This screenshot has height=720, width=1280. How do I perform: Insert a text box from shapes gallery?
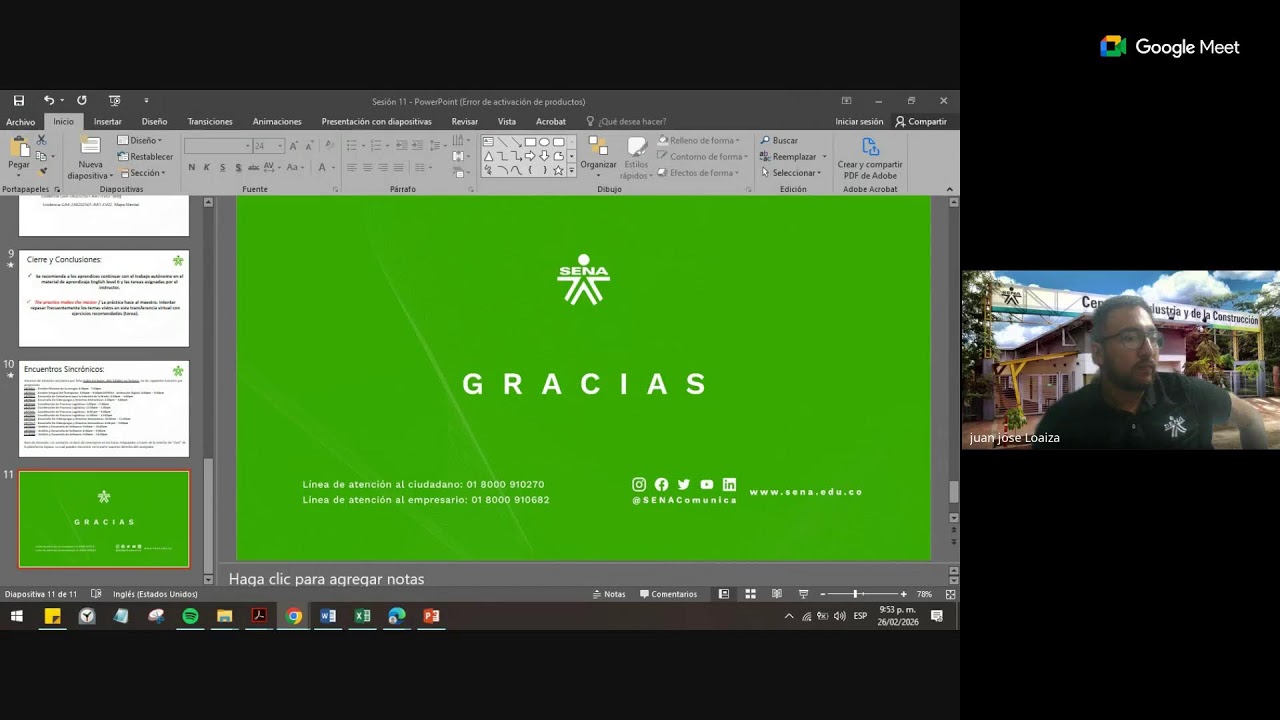[x=488, y=142]
